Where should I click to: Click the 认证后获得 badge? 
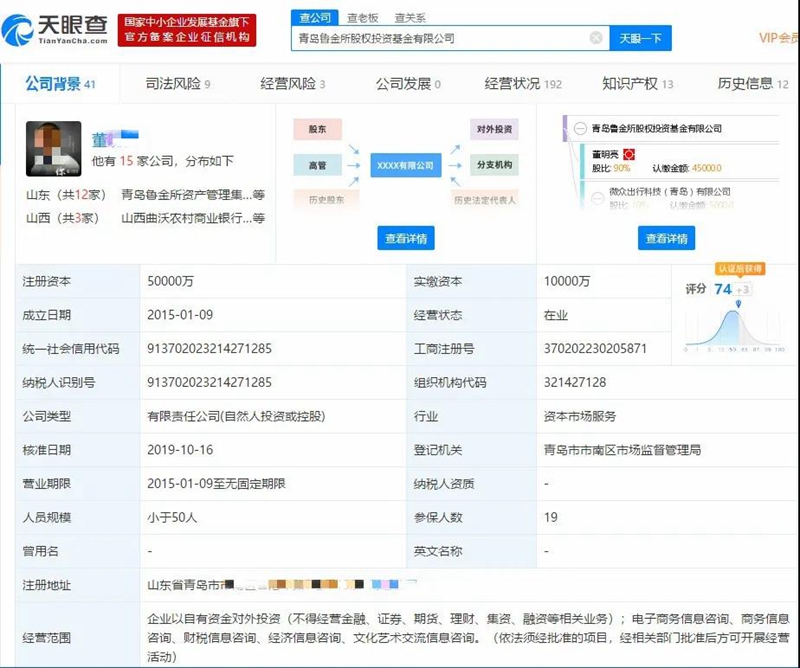pyautogui.click(x=740, y=268)
